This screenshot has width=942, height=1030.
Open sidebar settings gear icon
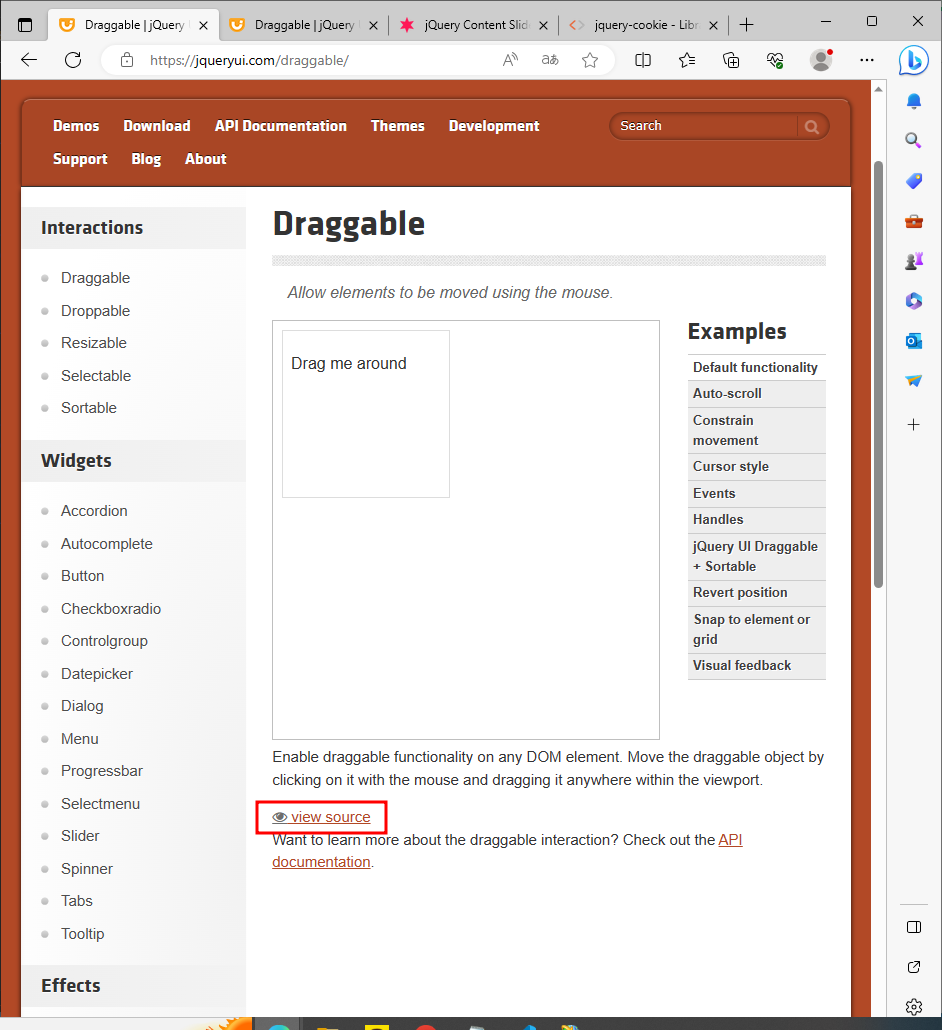[914, 1006]
